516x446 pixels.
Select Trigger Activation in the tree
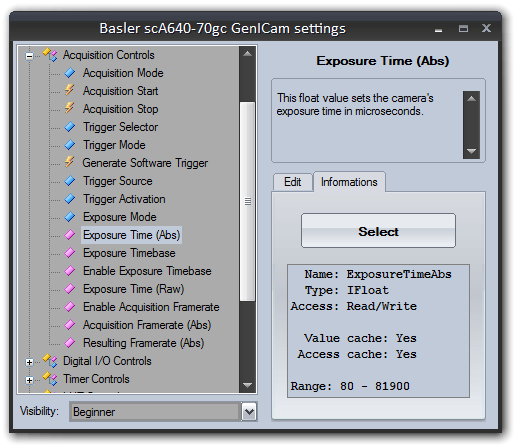(x=124, y=199)
